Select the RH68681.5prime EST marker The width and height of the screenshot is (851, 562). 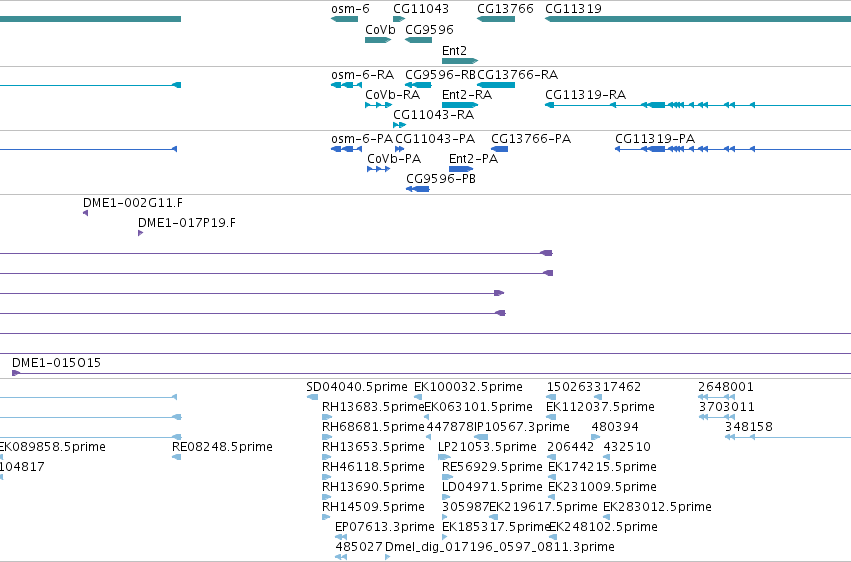[x=327, y=437]
